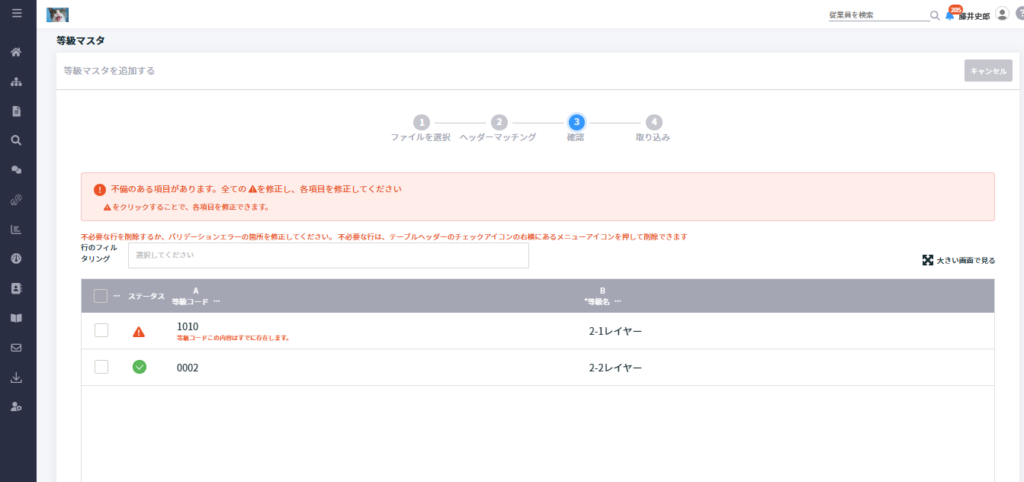Open the document icon in sidebar

[17, 111]
